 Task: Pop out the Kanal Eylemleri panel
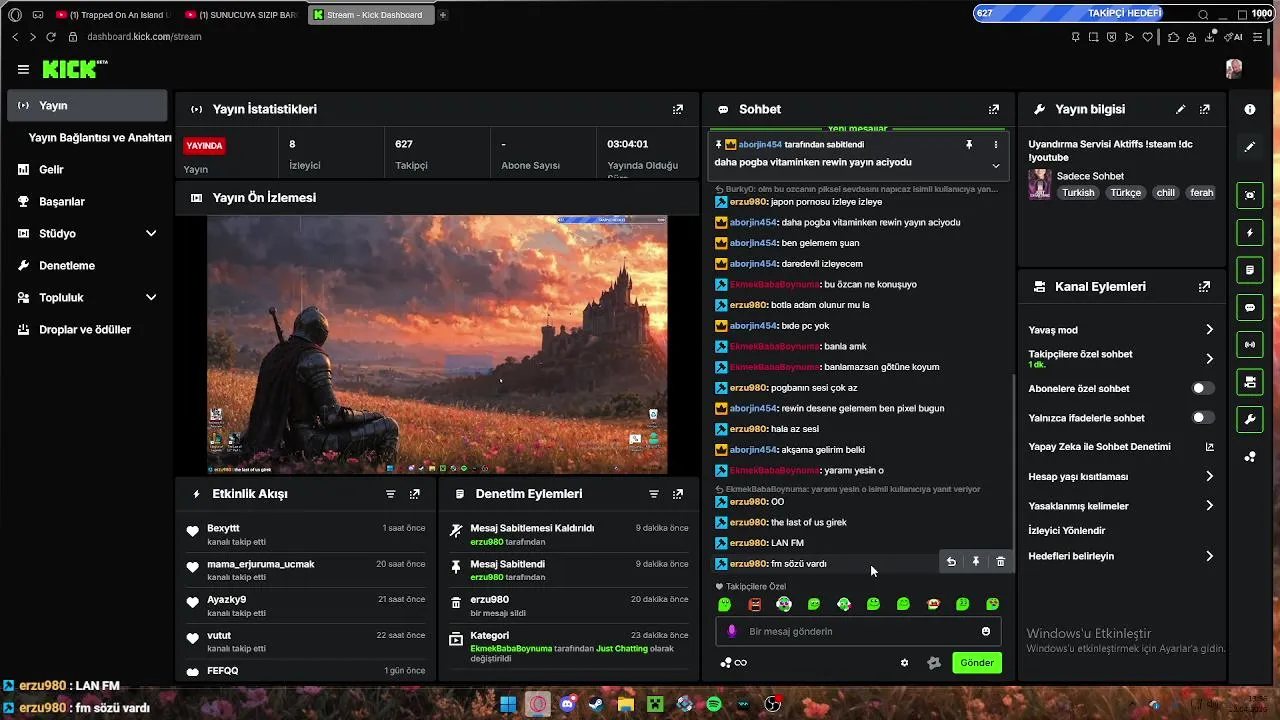coord(1204,287)
